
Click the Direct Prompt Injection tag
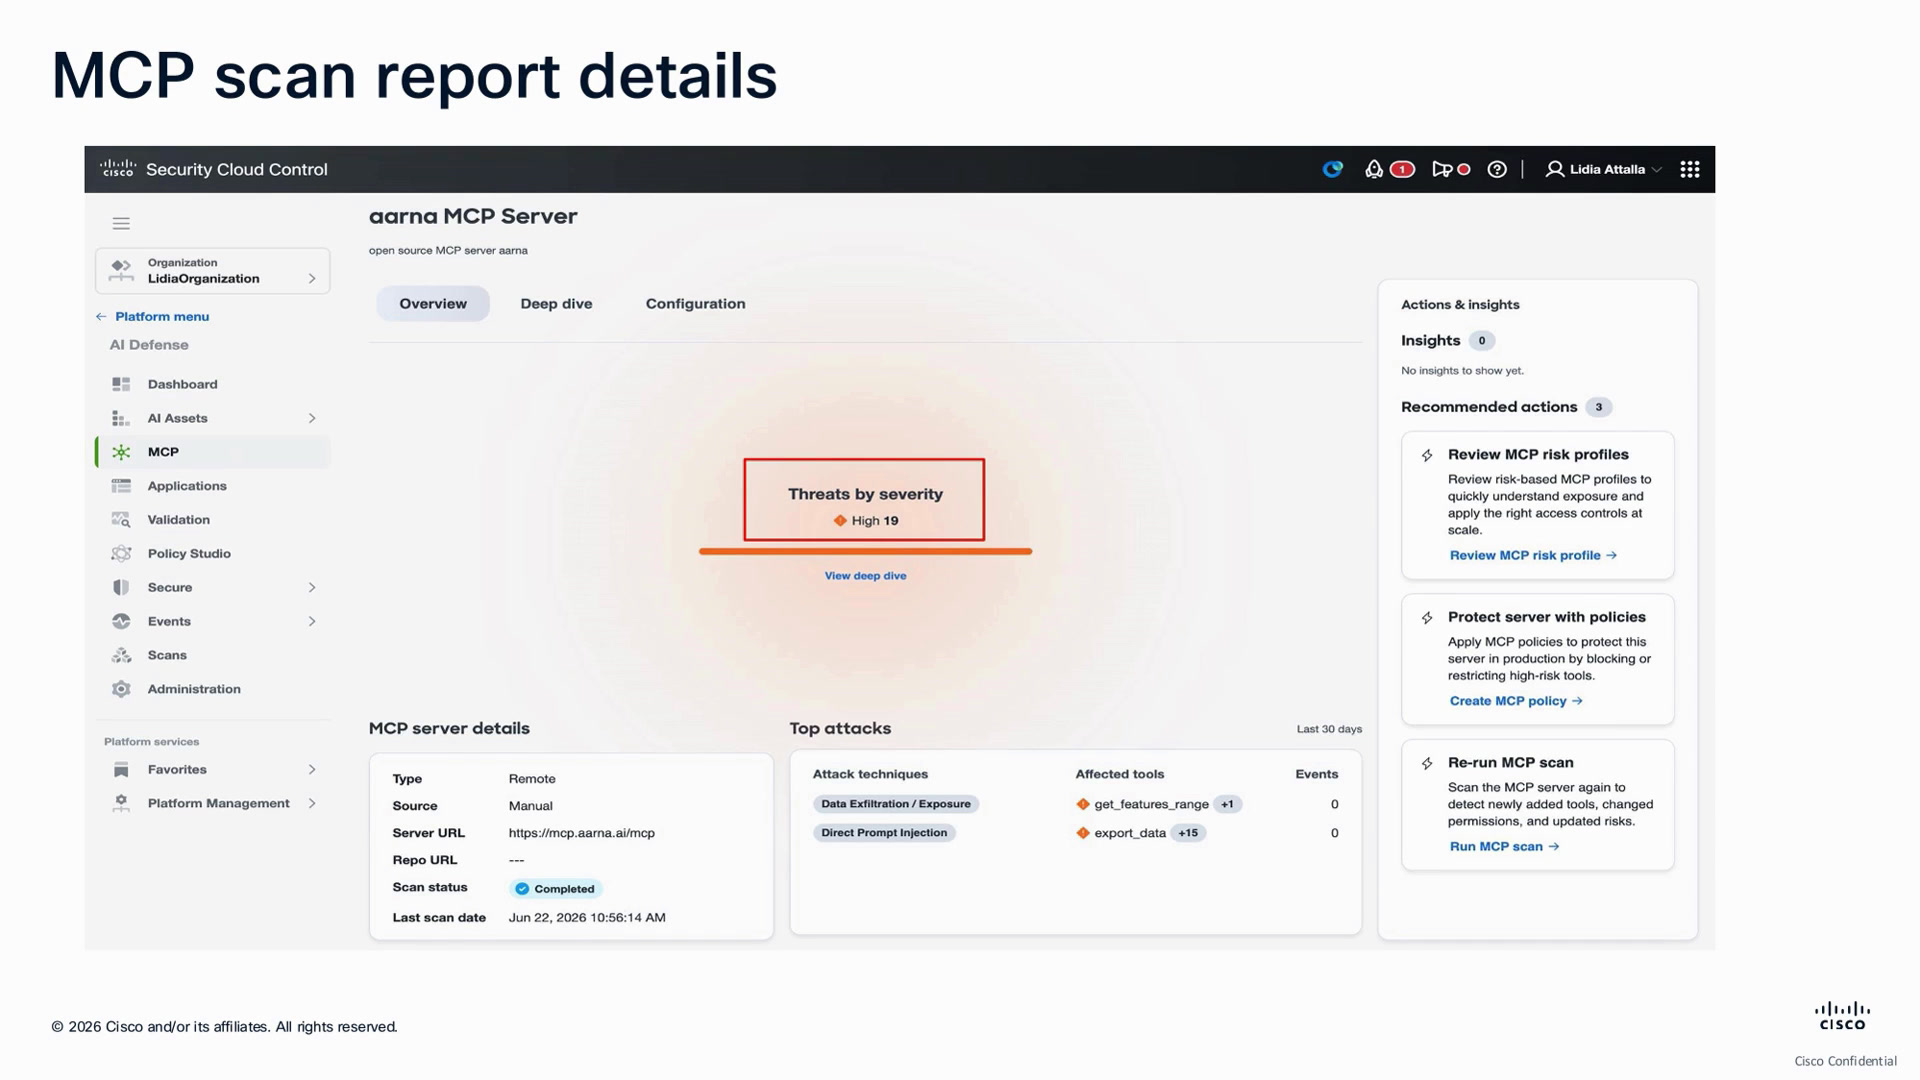884,833
